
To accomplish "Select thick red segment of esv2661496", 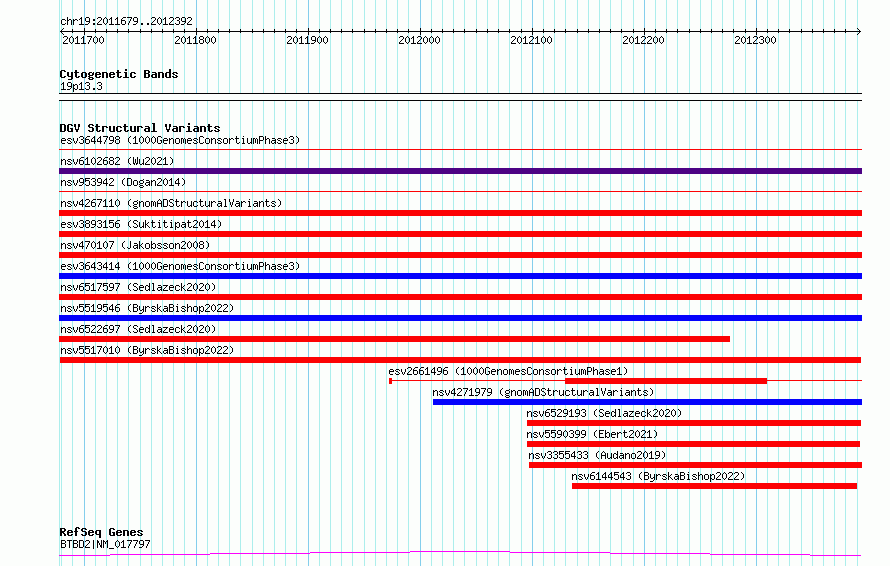I will coord(666,381).
